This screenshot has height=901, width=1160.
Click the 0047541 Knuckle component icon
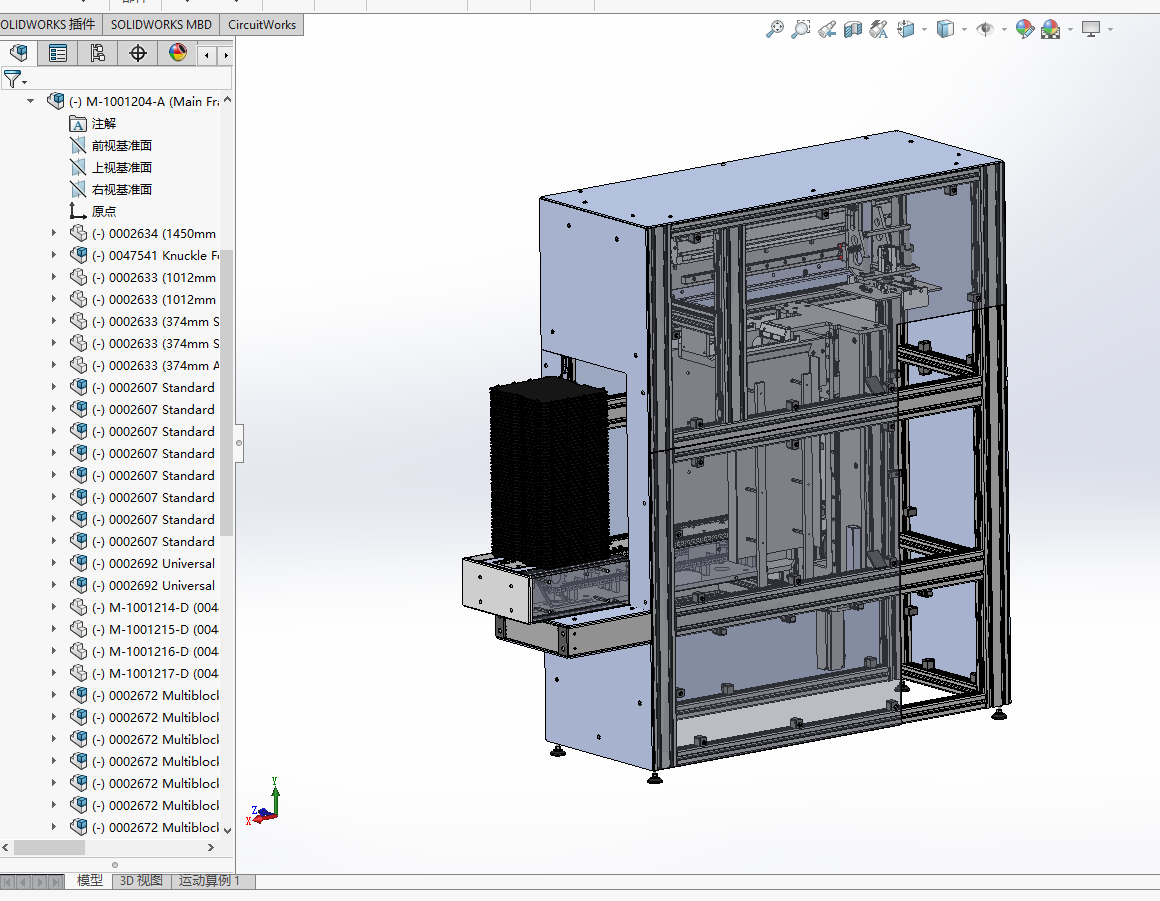point(78,255)
